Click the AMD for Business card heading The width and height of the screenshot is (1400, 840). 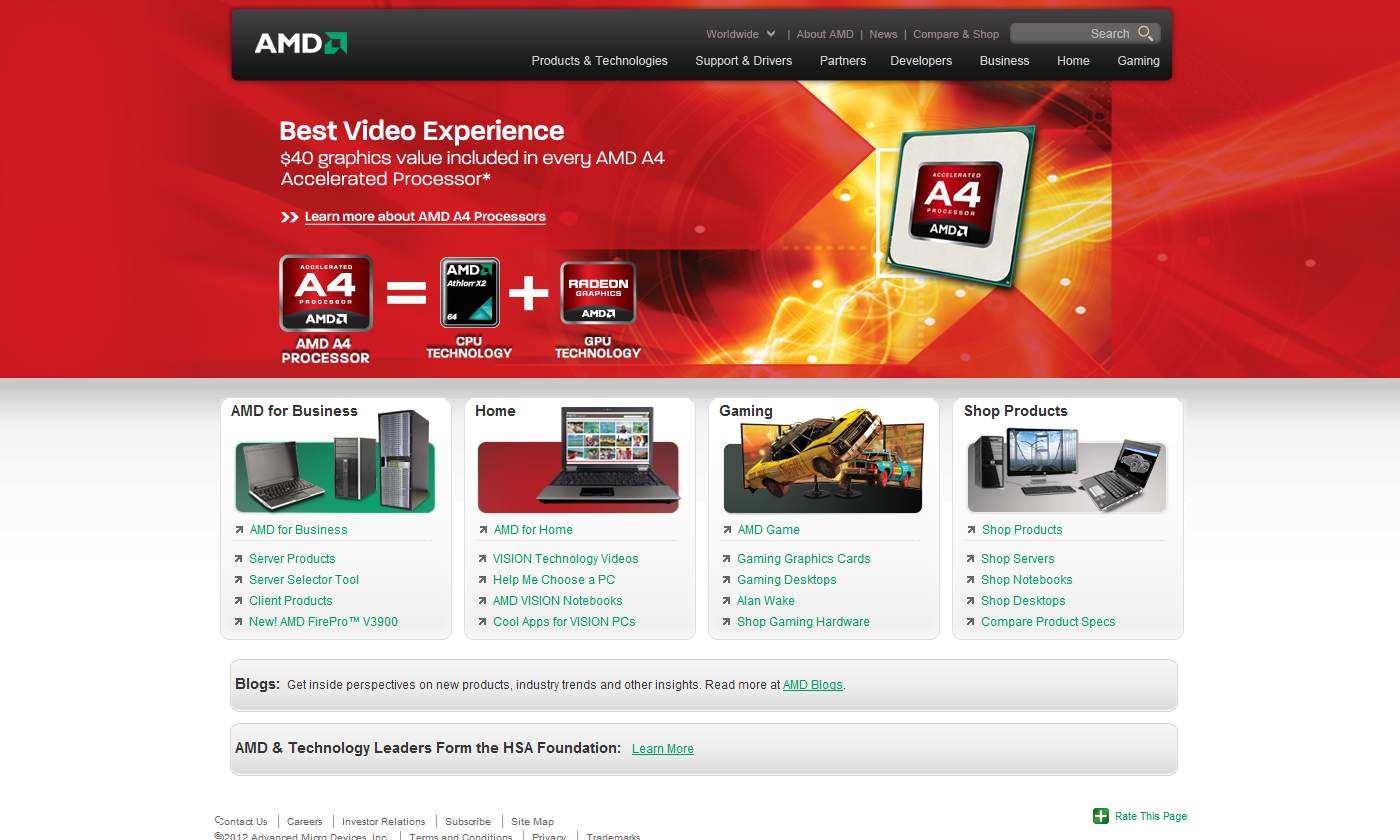point(294,411)
